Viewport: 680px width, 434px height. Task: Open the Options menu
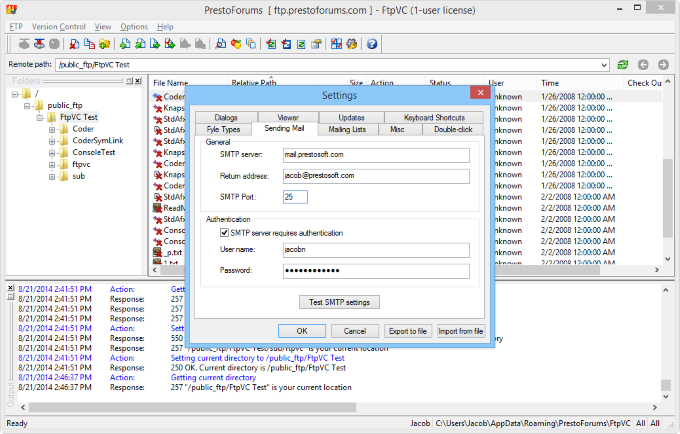(x=134, y=27)
